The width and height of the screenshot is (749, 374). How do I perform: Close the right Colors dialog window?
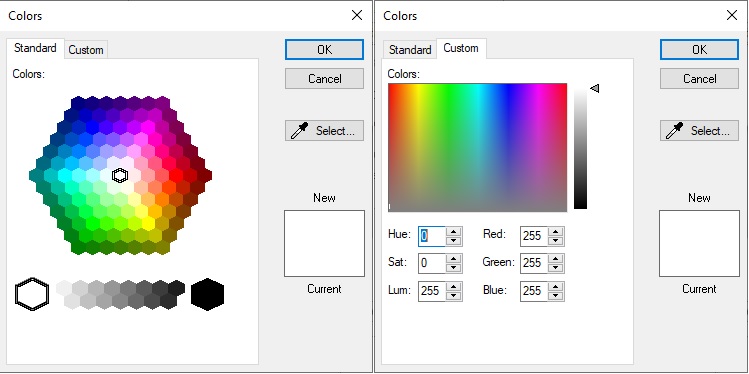click(x=732, y=15)
